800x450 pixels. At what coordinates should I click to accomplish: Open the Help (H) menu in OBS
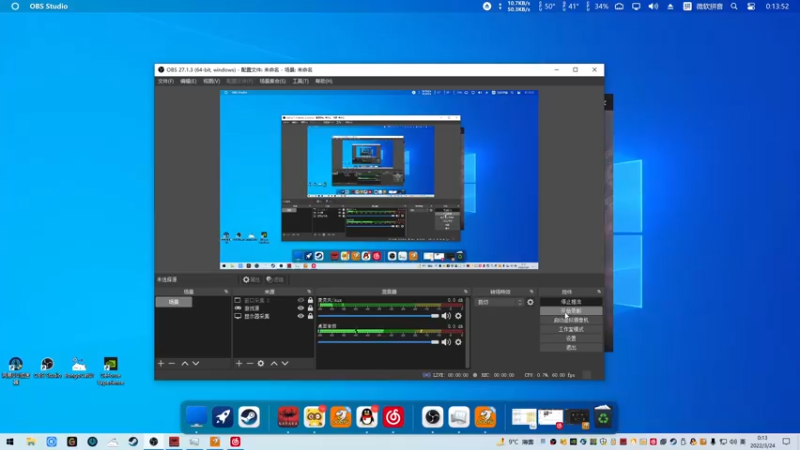(323, 81)
